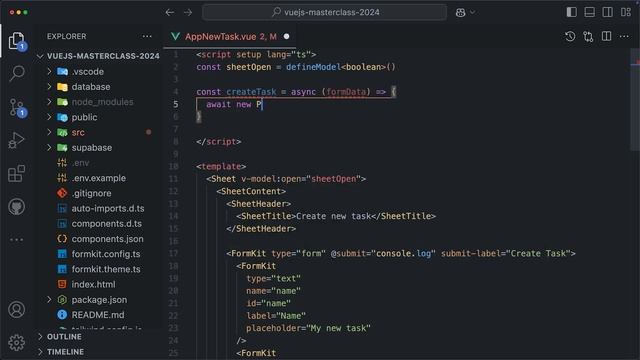The width and height of the screenshot is (640, 360).
Task: Open the Manage gear icon
Action: point(17,342)
